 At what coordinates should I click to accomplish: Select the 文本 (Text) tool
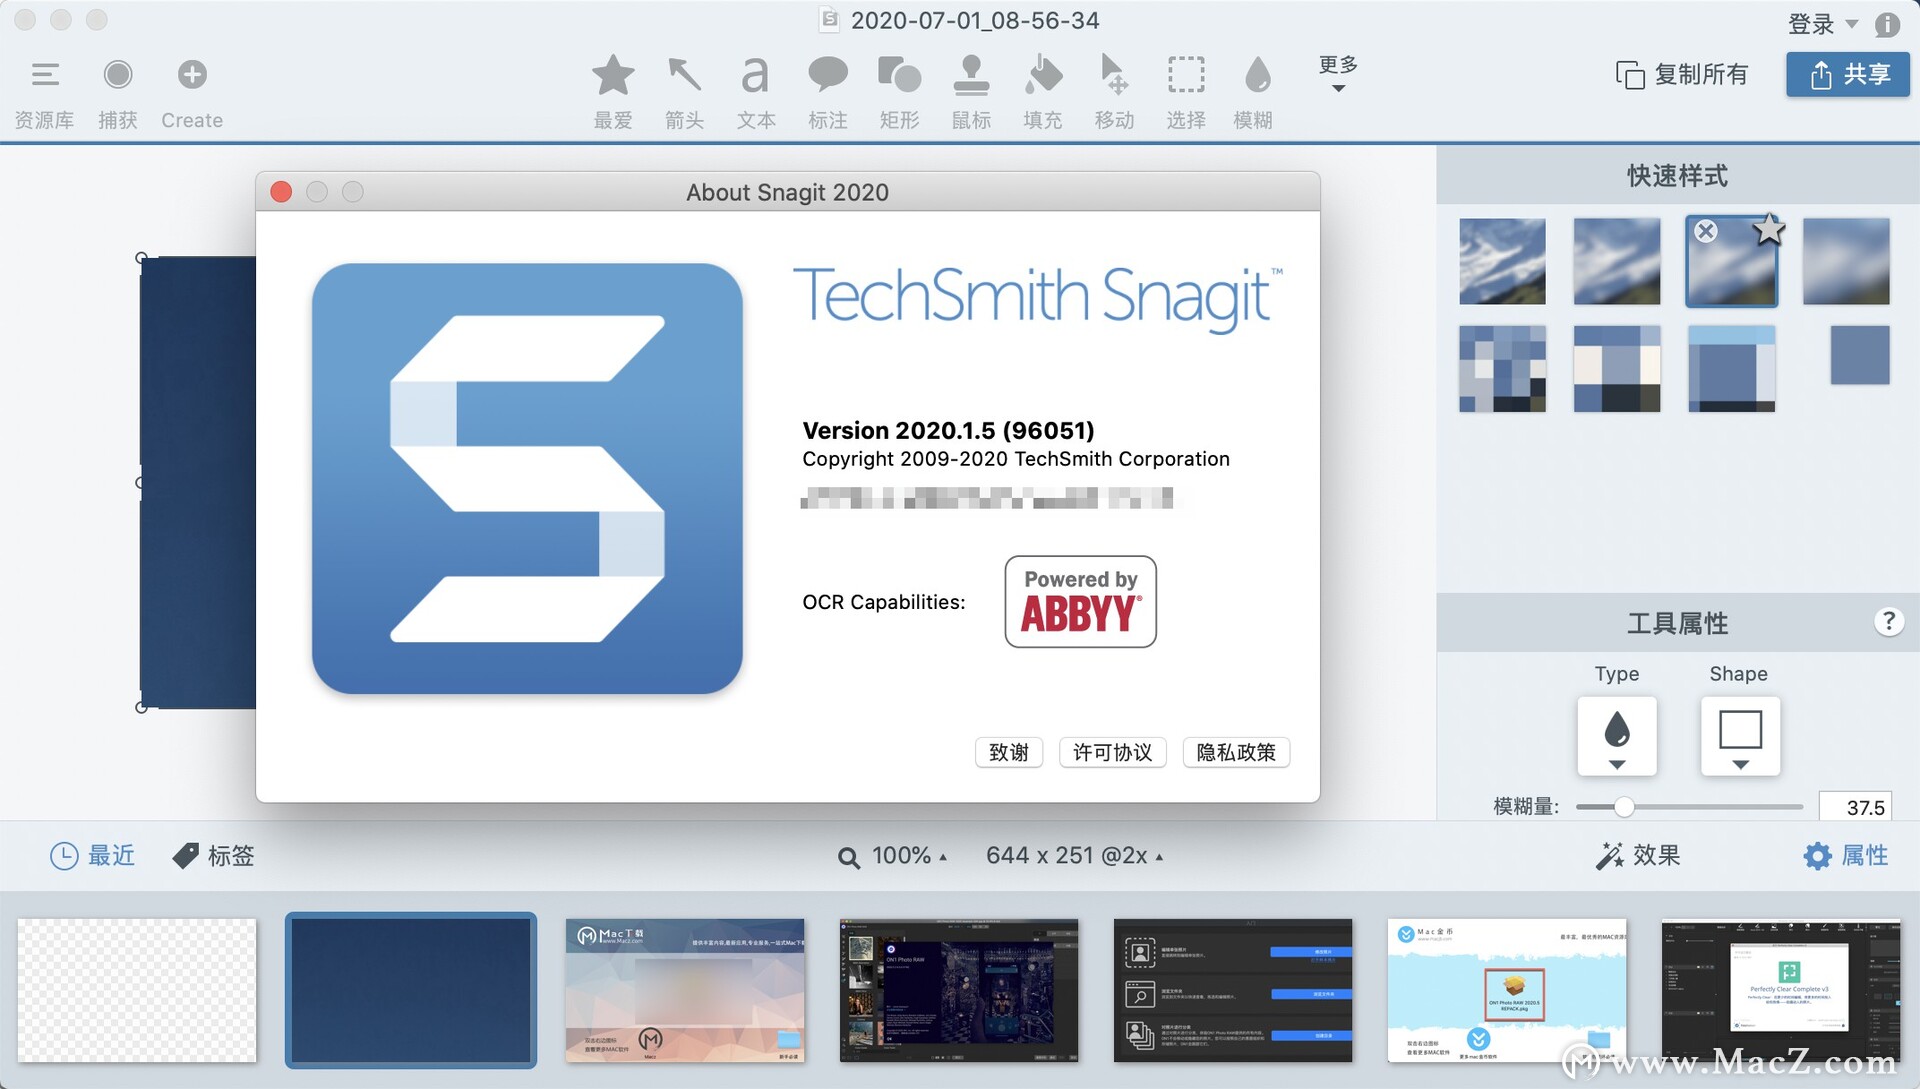tap(756, 90)
